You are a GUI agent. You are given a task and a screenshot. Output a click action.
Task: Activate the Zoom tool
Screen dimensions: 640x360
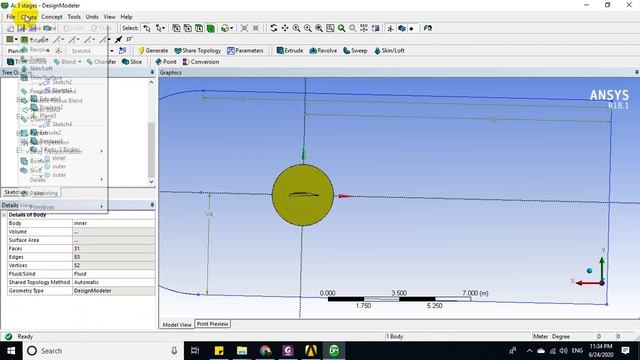pyautogui.click(x=296, y=28)
